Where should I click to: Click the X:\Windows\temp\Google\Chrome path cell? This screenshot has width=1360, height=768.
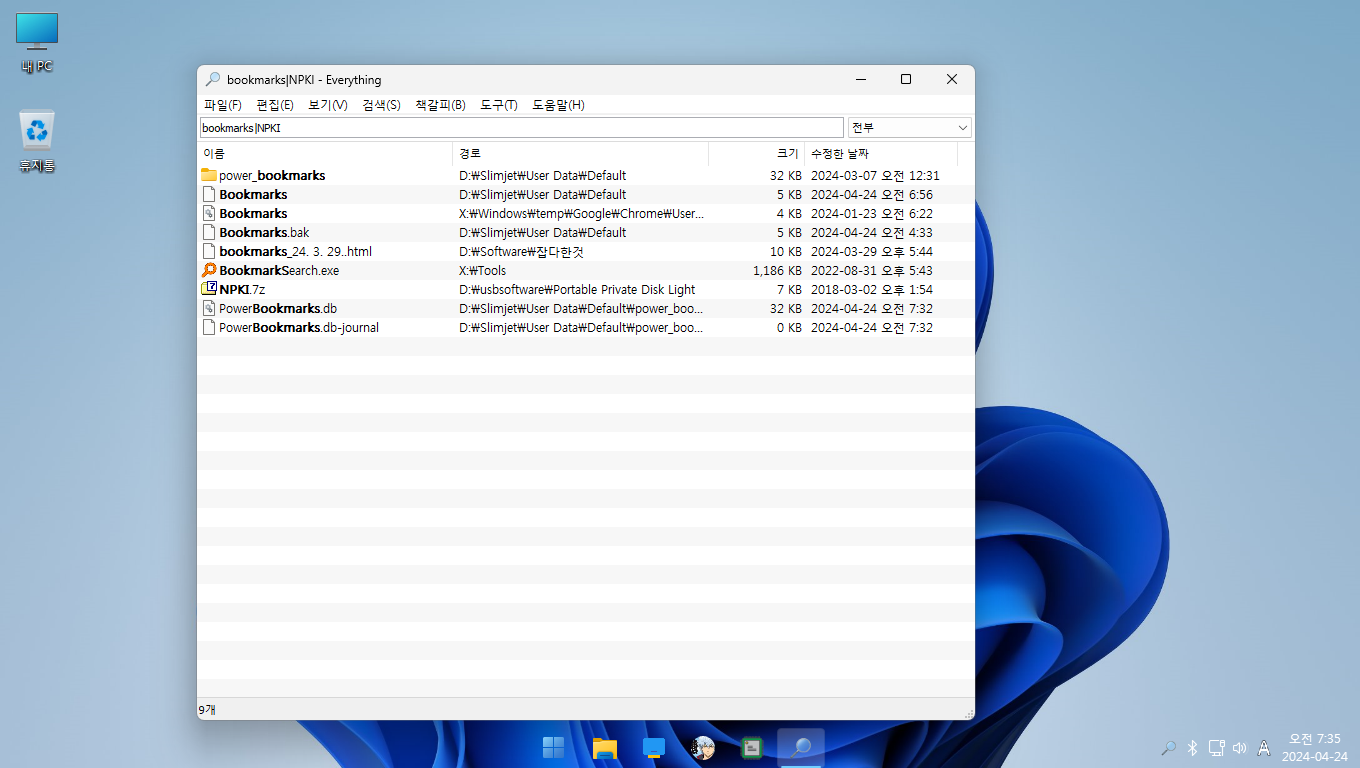[x=581, y=213]
